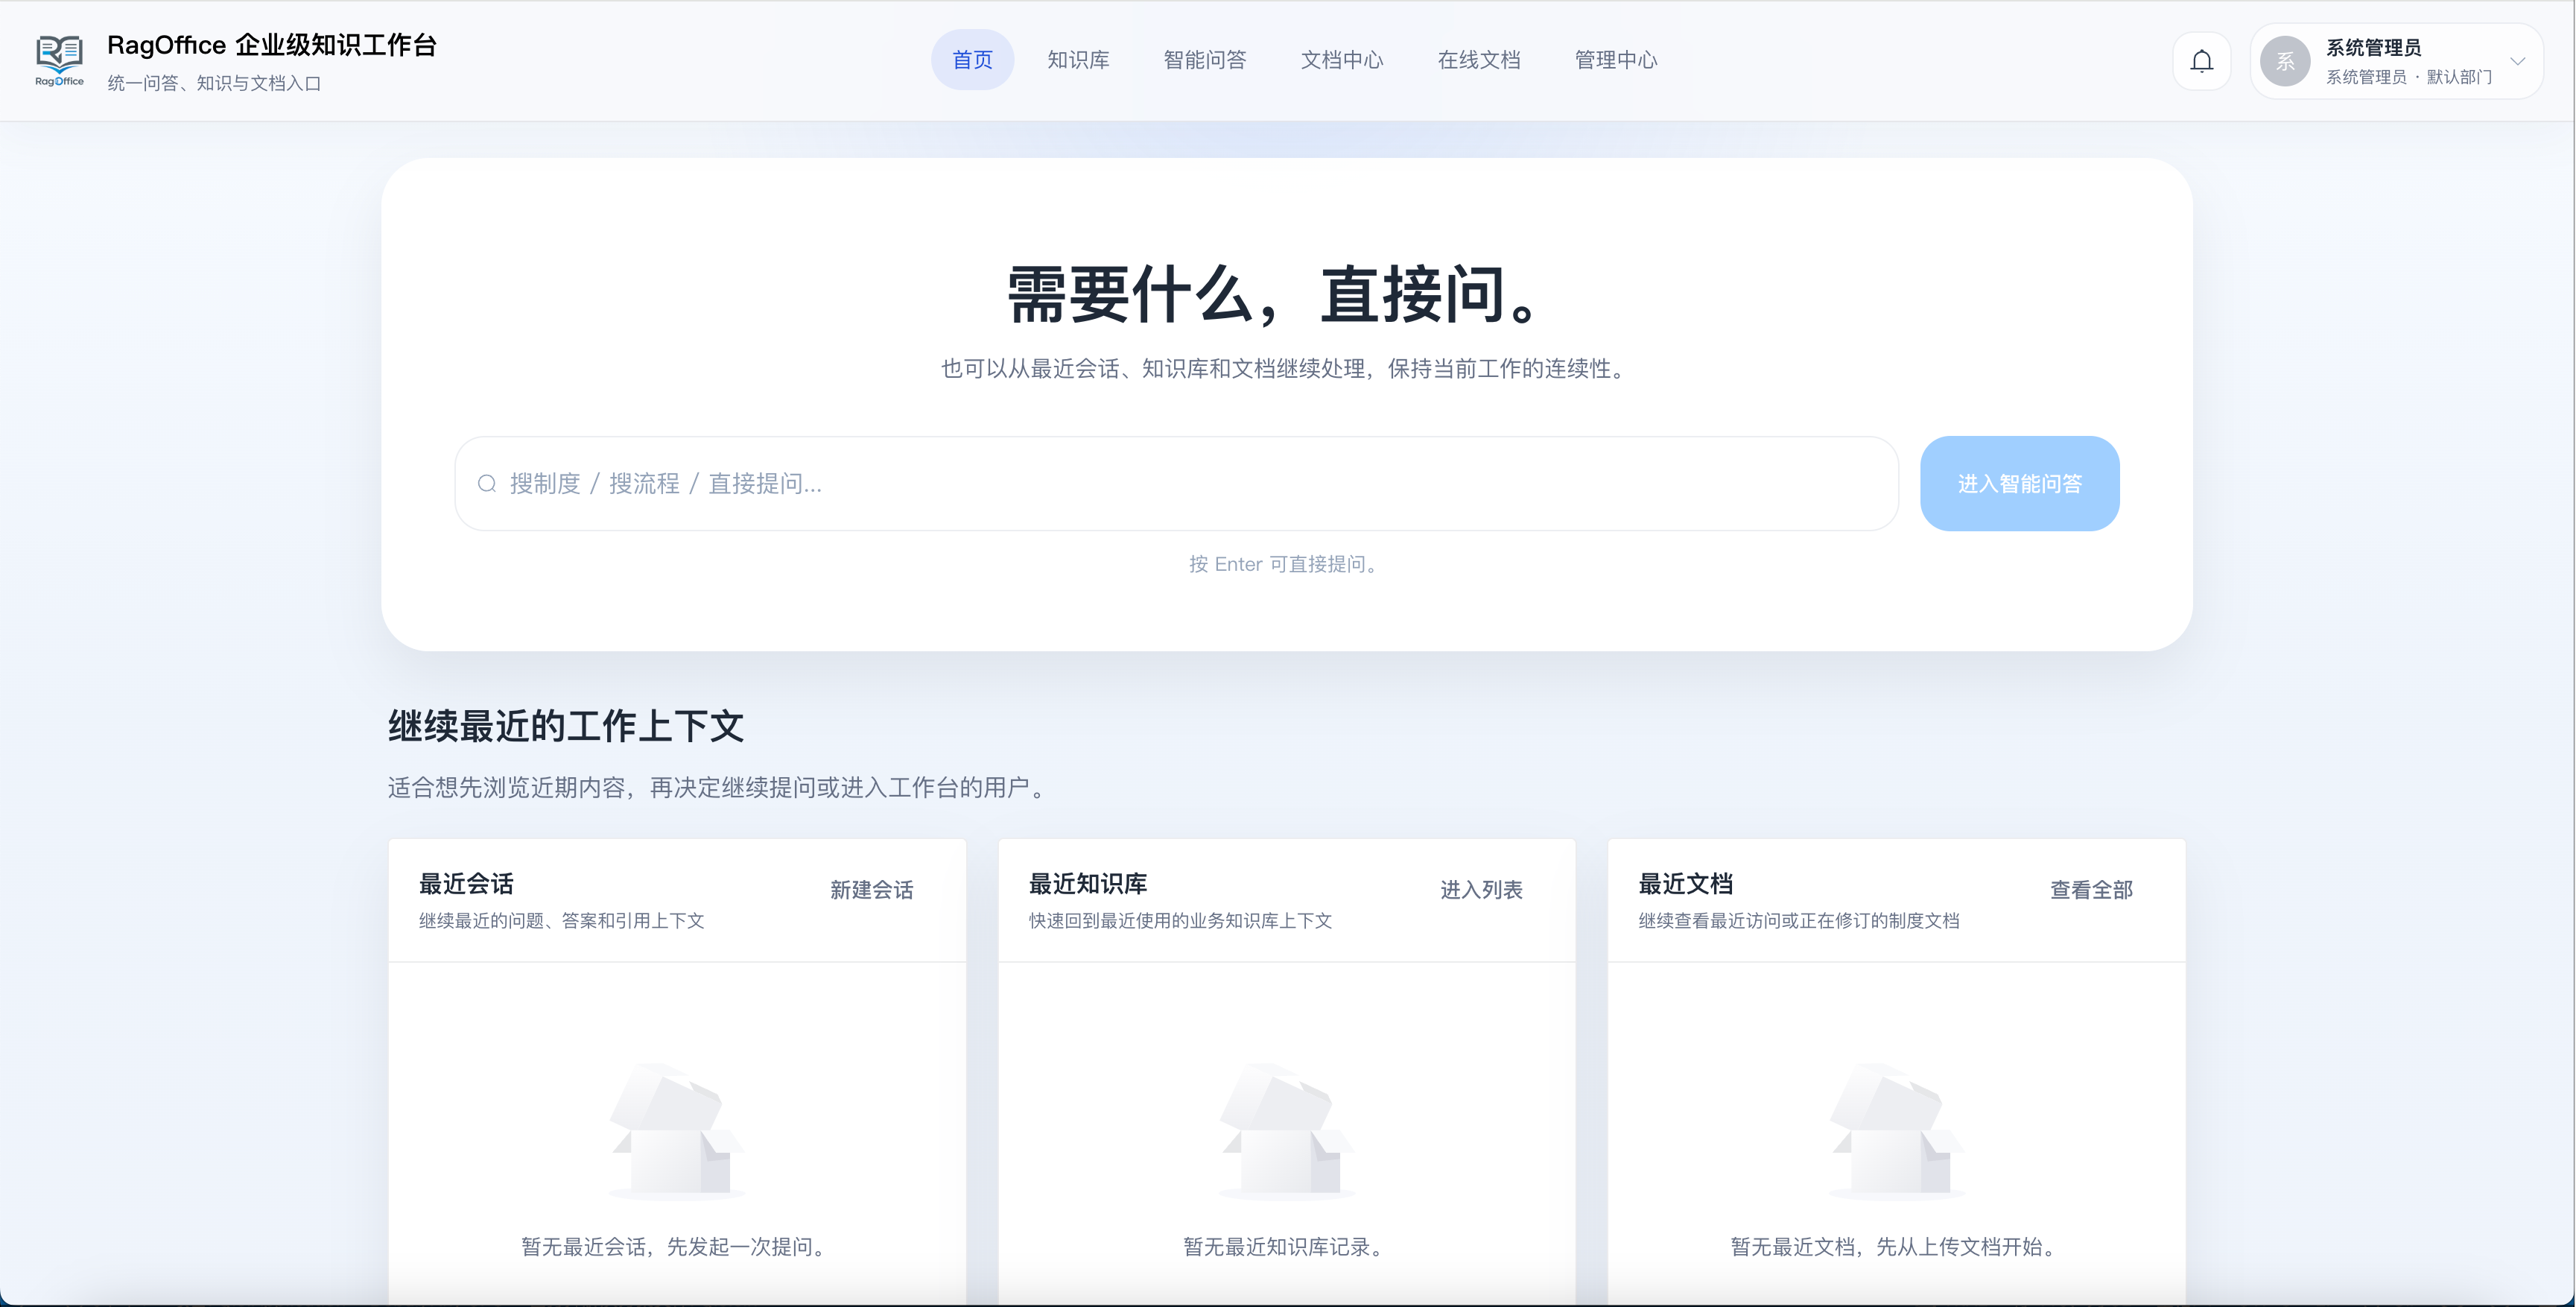Click the system administrator avatar circle
The width and height of the screenshot is (2576, 1307).
(x=2285, y=61)
